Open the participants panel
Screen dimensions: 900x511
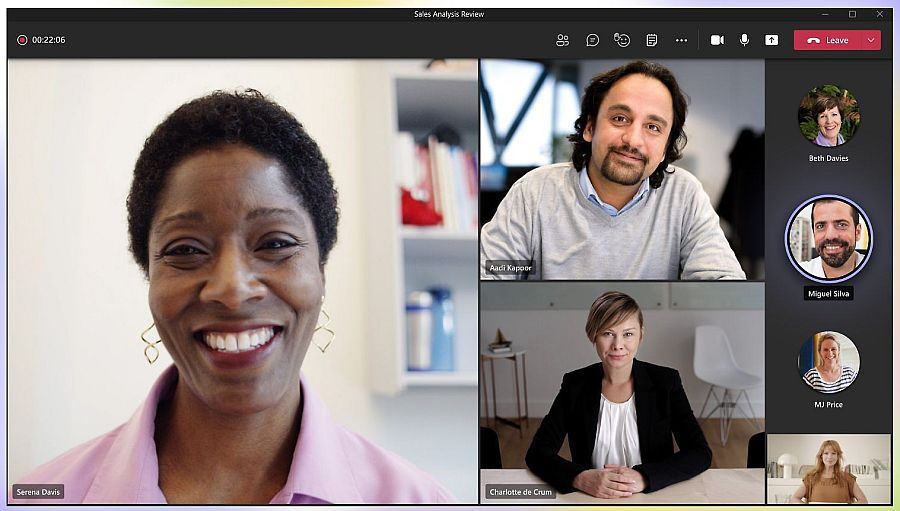pos(562,40)
